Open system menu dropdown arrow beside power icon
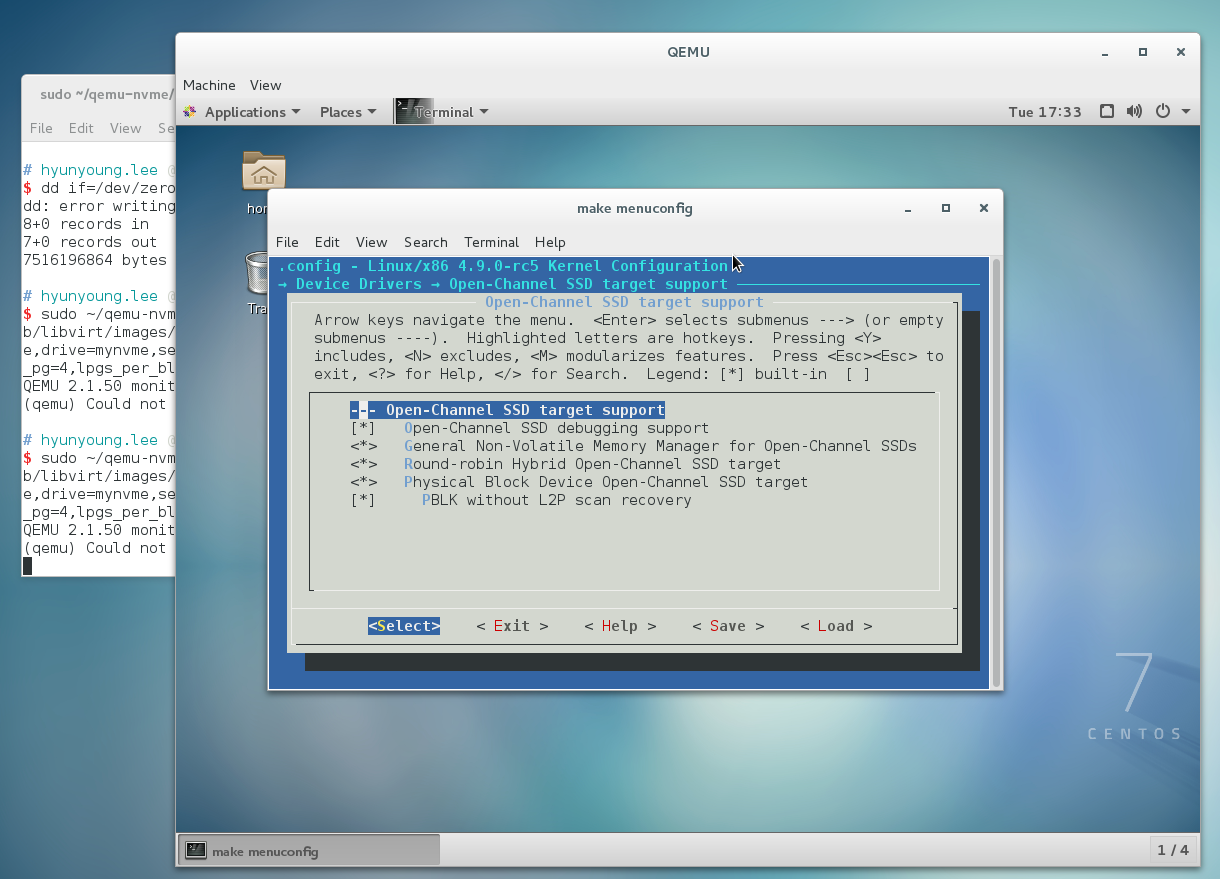This screenshot has width=1220, height=879. pyautogui.click(x=1186, y=112)
